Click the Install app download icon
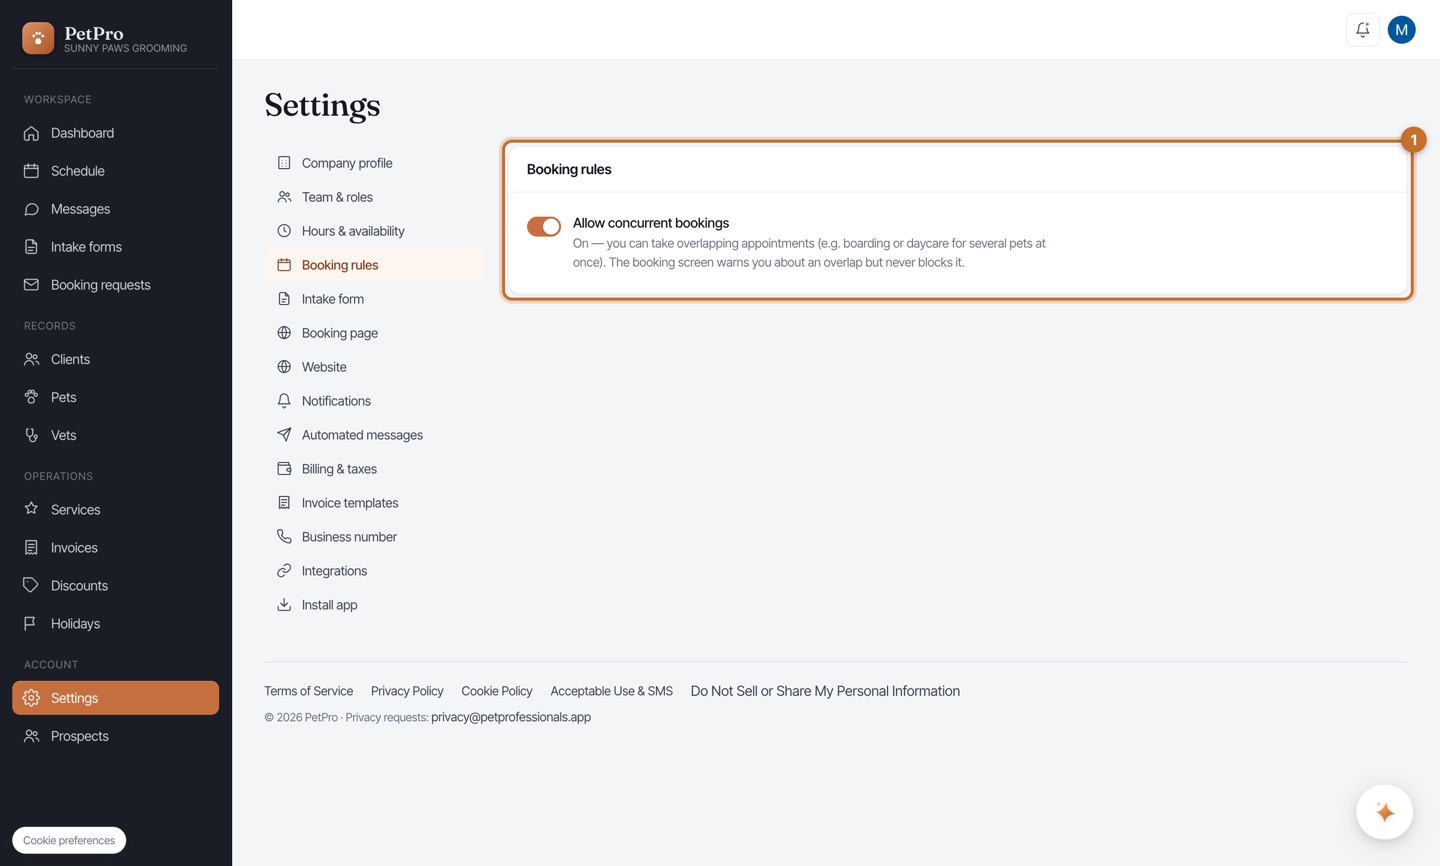This screenshot has height=866, width=1440. point(284,605)
